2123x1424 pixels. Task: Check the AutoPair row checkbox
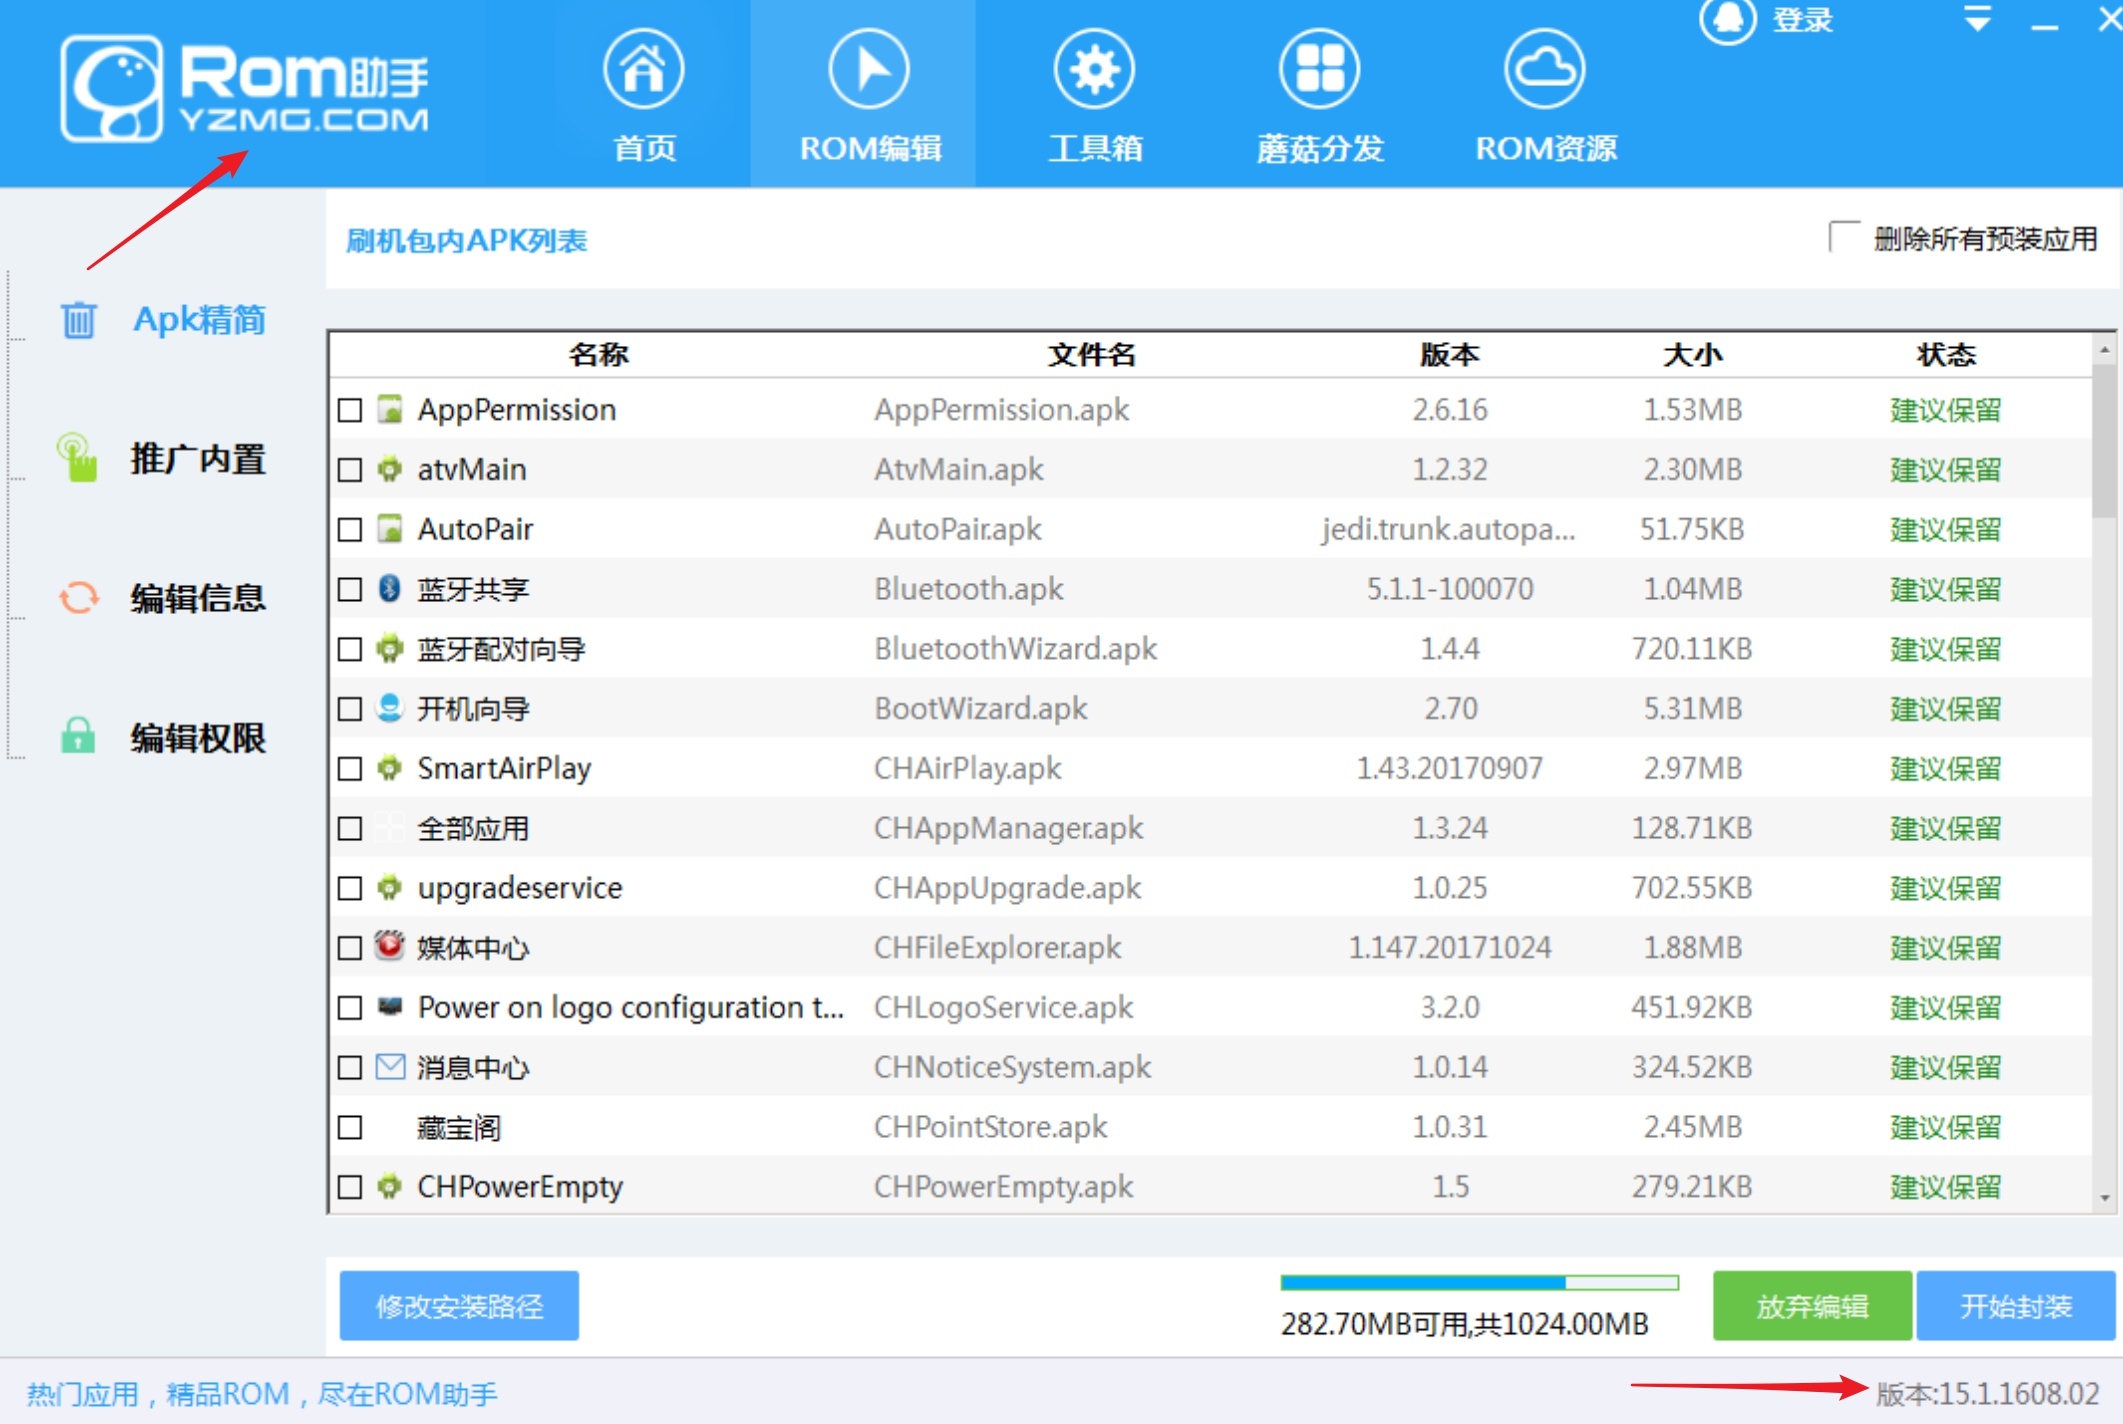pyautogui.click(x=350, y=530)
